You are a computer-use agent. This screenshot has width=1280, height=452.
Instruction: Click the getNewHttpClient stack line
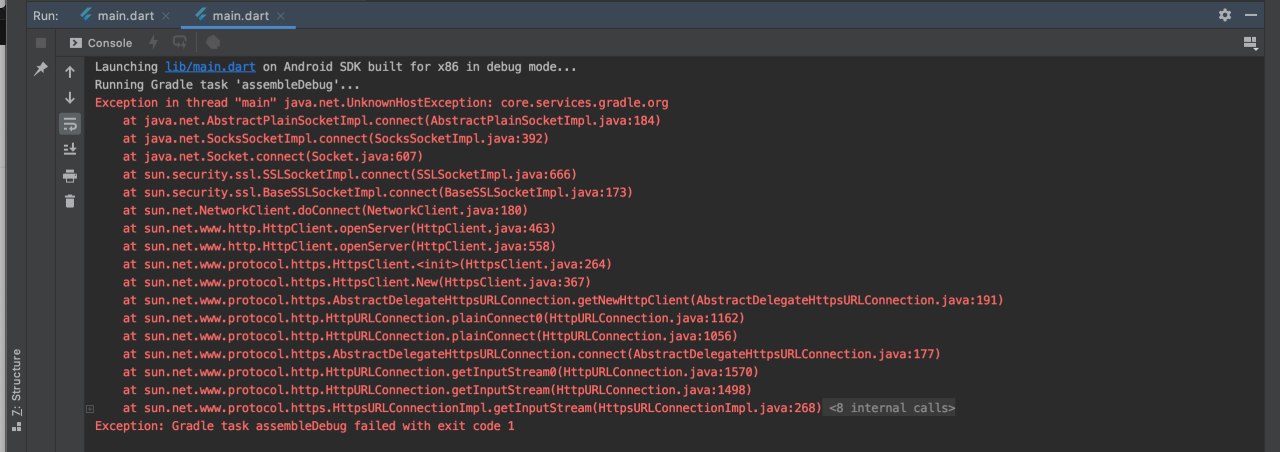click(563, 301)
